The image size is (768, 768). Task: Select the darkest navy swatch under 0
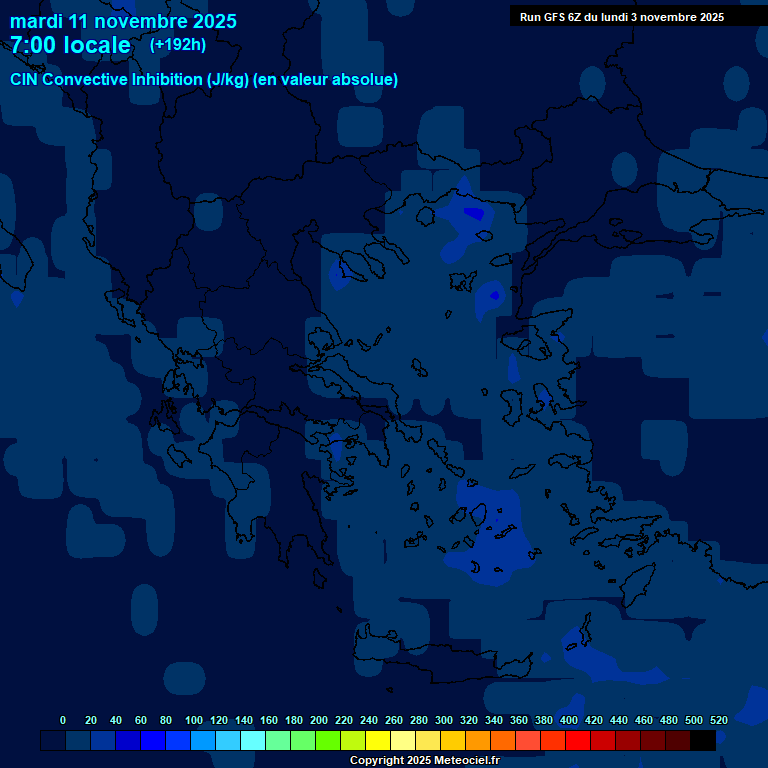coord(53,741)
